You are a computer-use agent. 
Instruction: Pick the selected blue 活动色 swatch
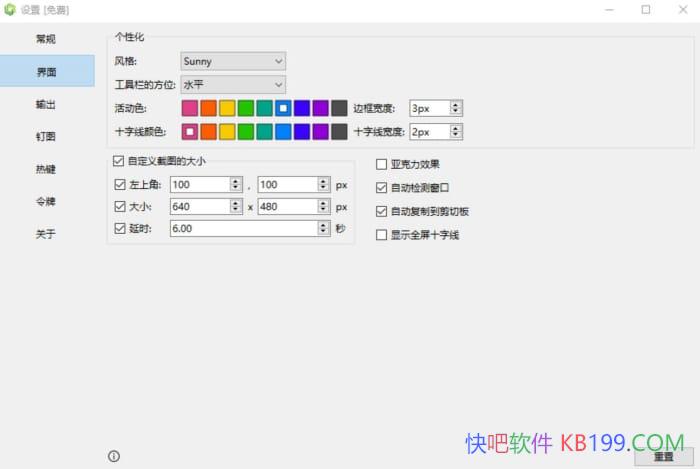283,108
